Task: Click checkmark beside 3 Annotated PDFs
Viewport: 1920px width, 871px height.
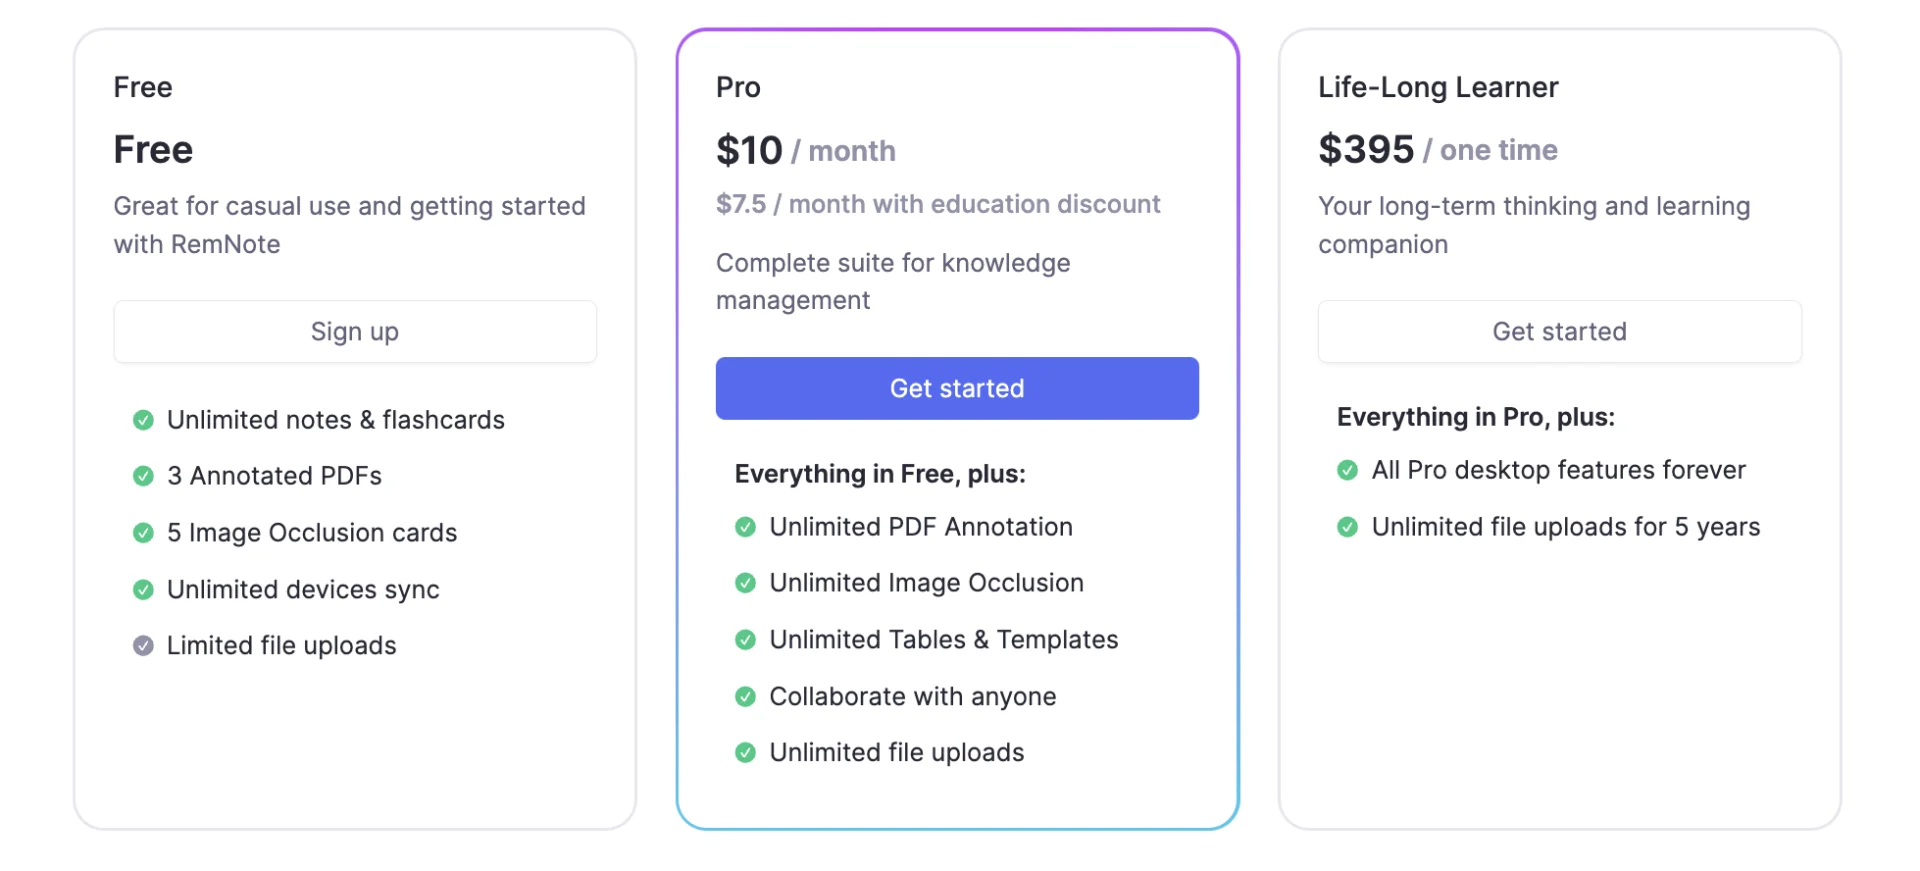Action: 144,476
